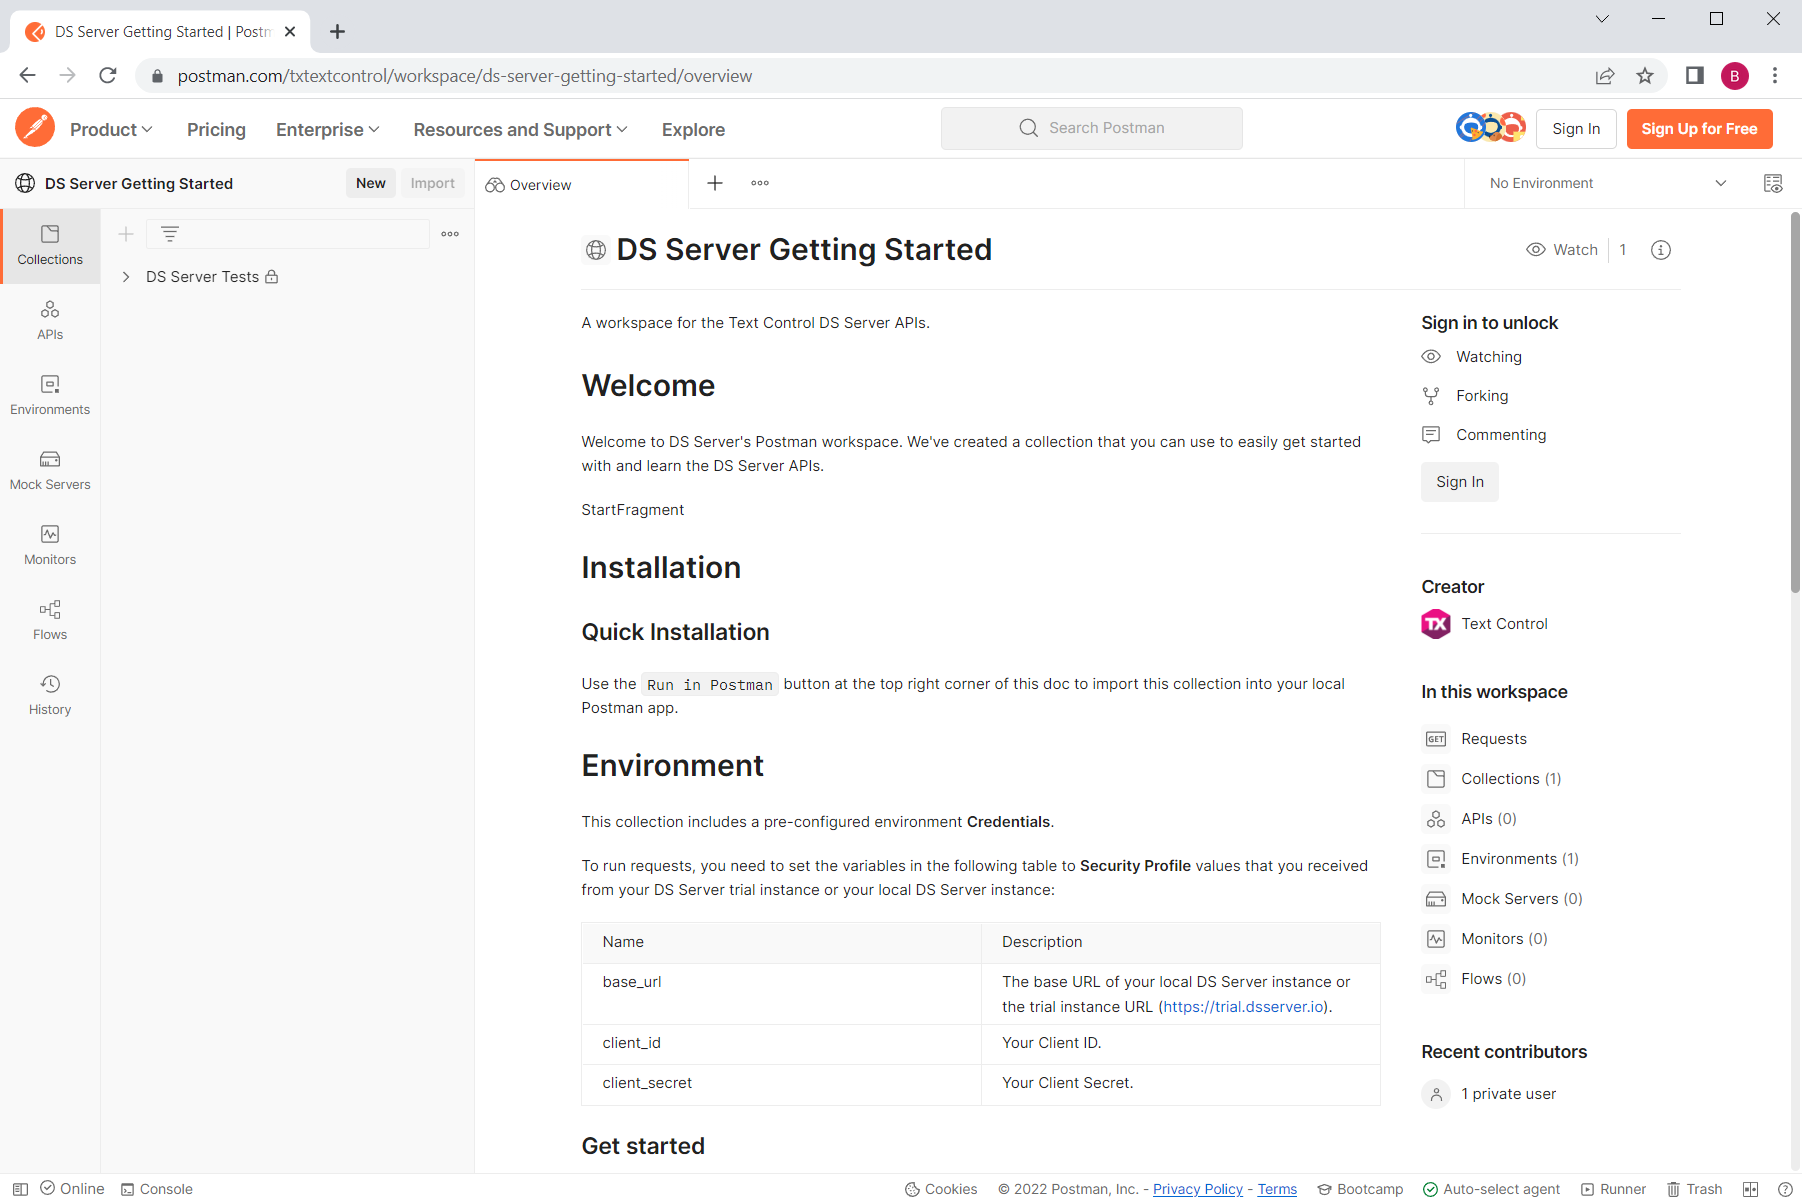Open the Monitors sidebar panel

[x=50, y=546]
